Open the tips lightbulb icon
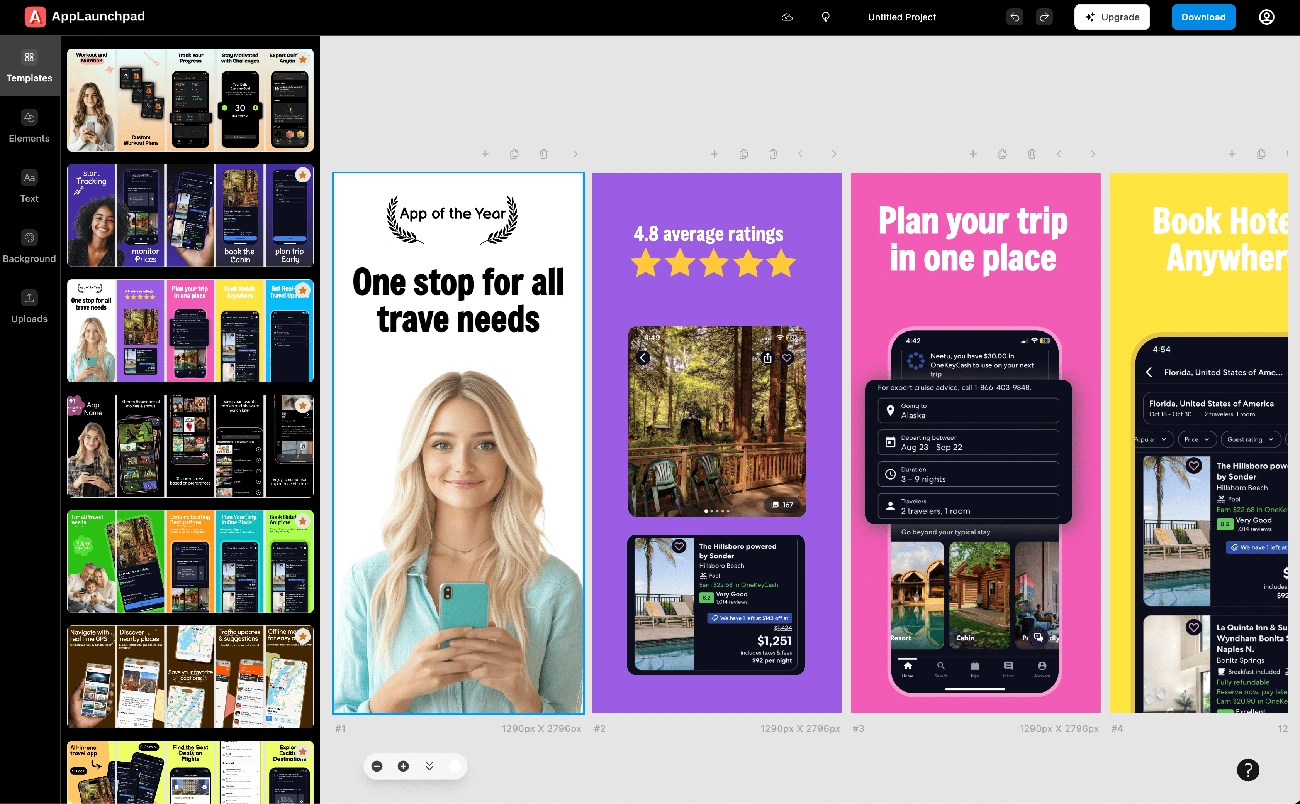1300x804 pixels. click(x=824, y=17)
